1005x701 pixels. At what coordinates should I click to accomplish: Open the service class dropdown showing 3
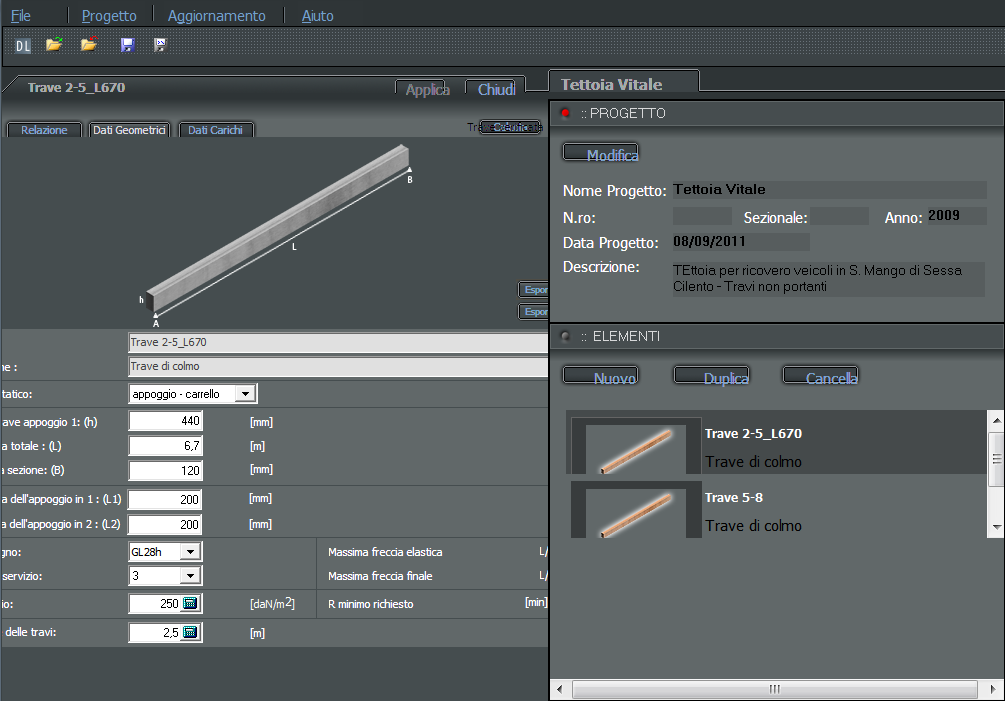tap(165, 576)
